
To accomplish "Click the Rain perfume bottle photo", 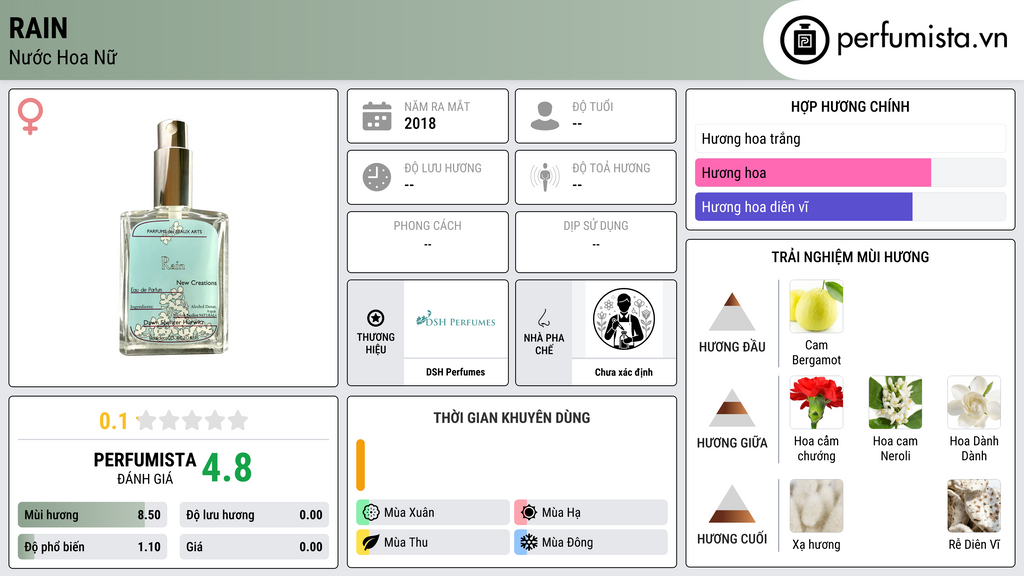I will 174,238.
